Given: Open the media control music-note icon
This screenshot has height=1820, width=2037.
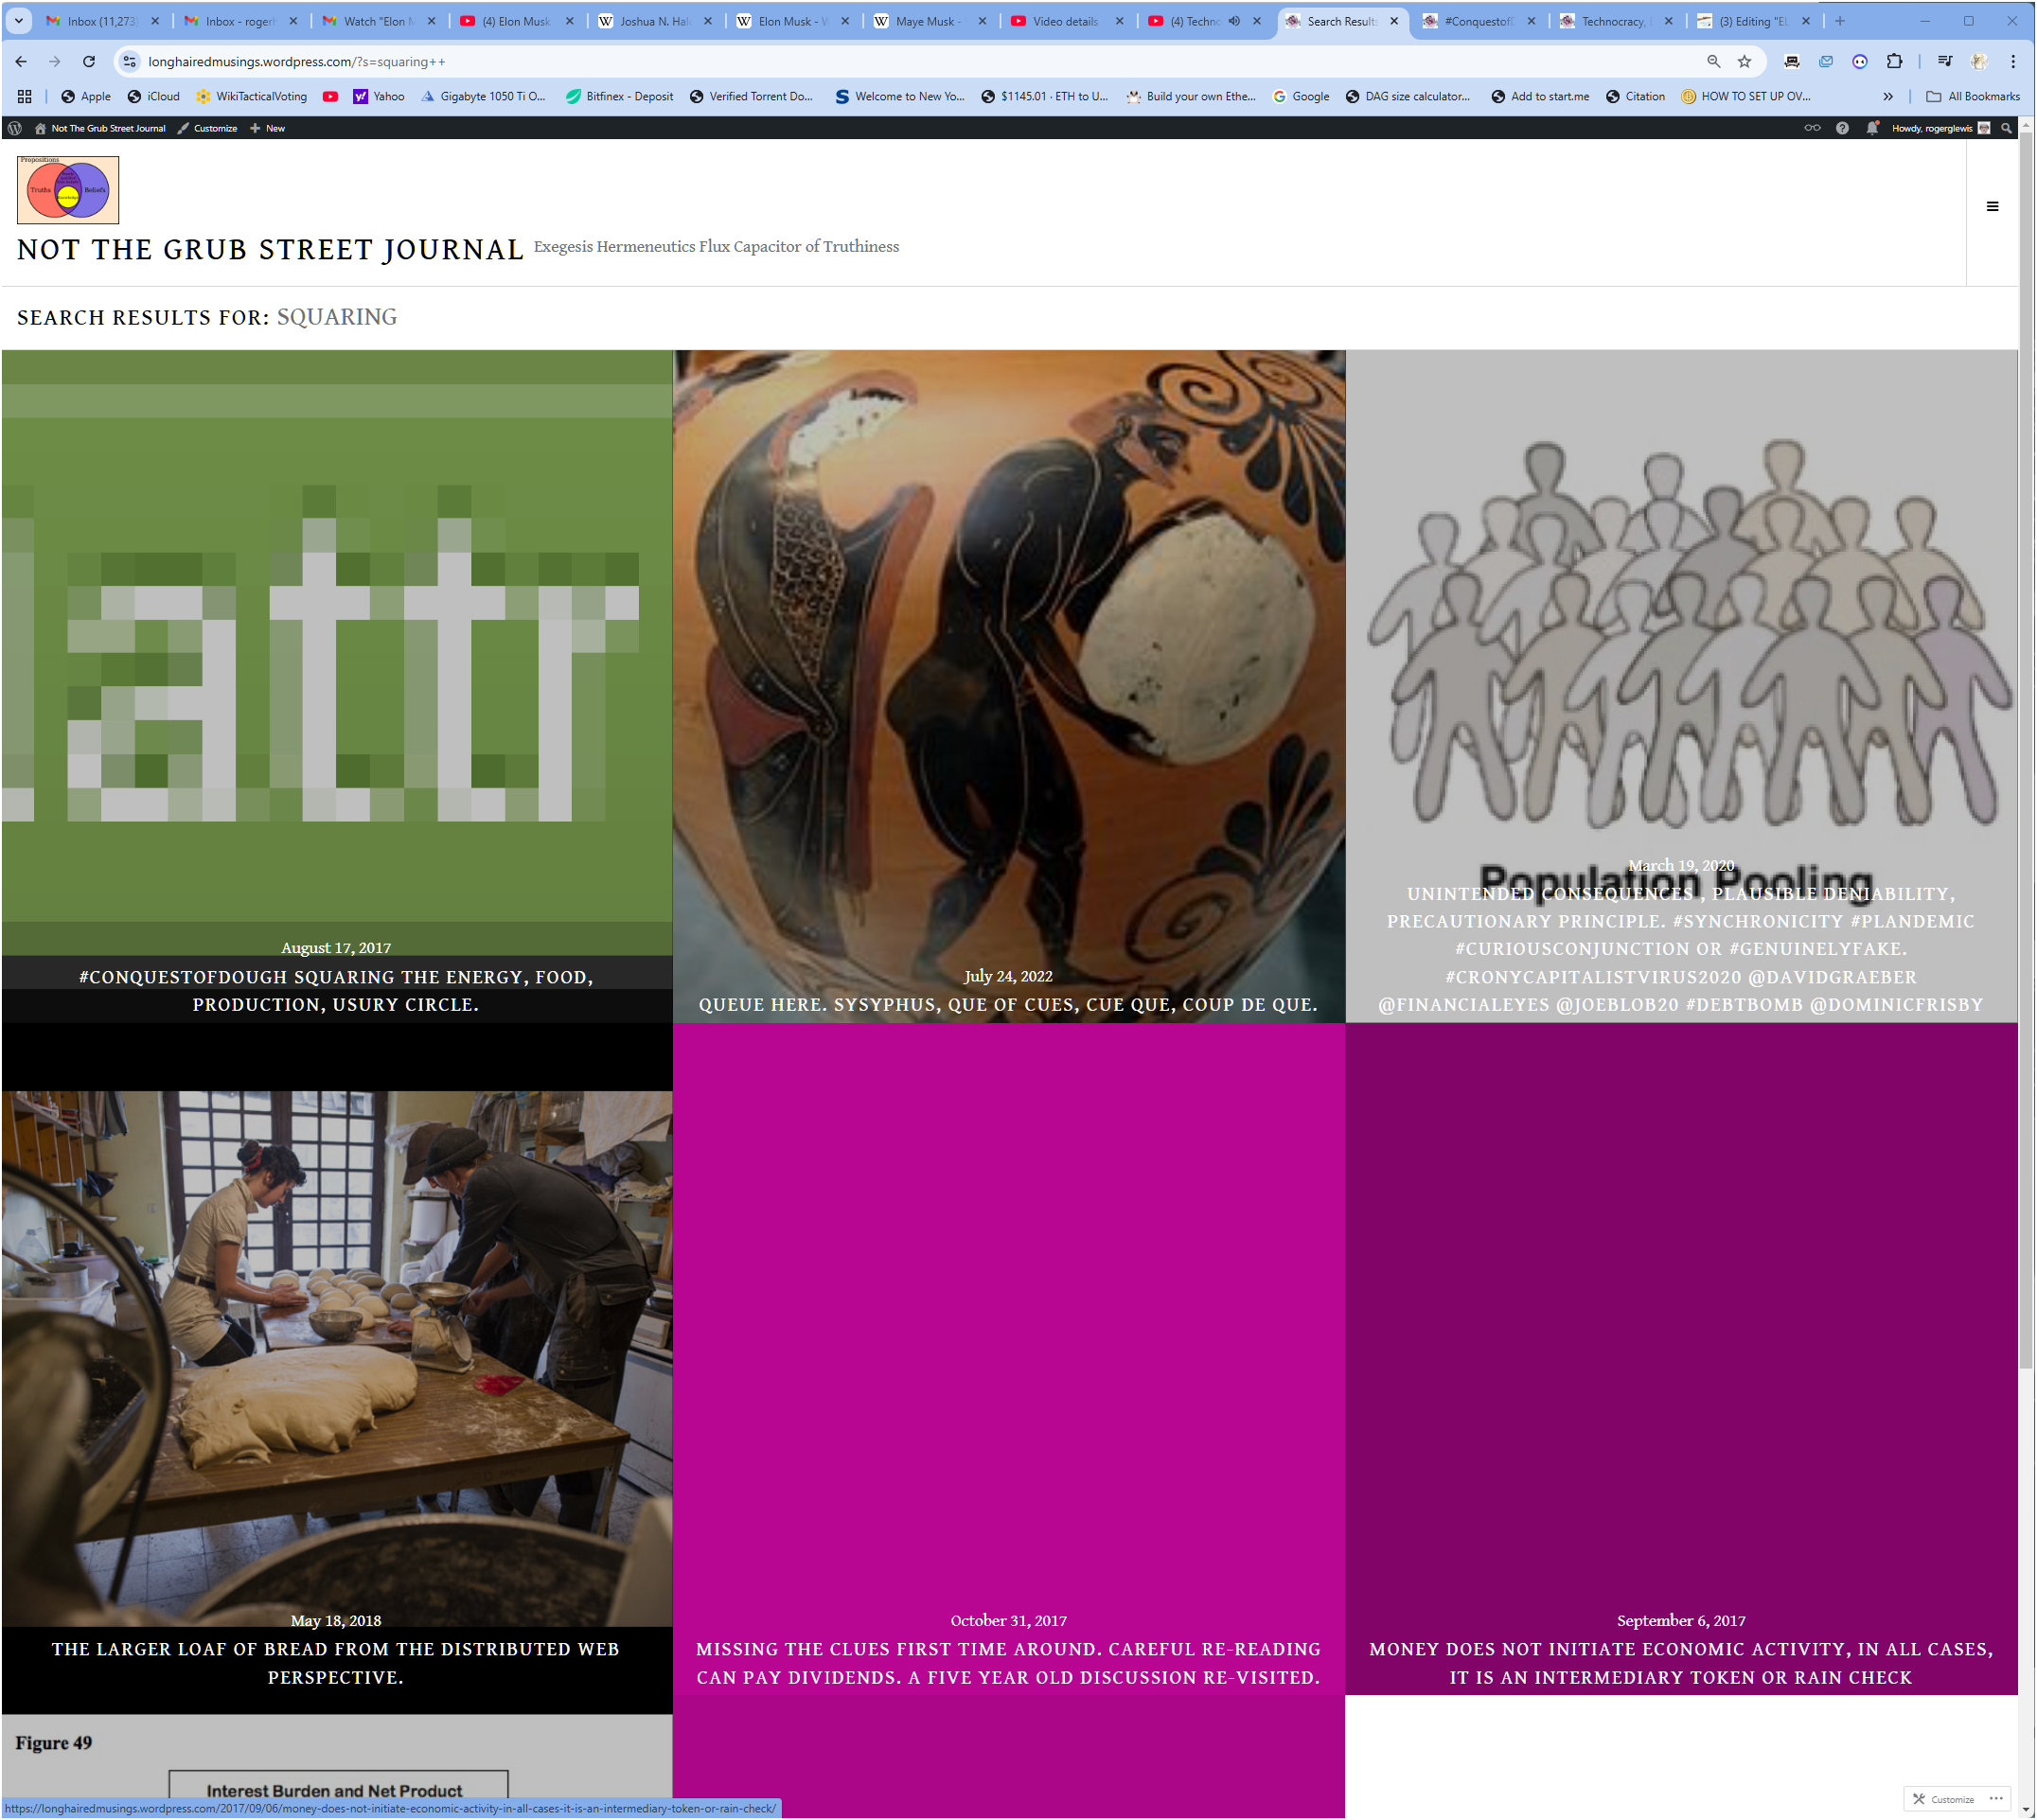Looking at the screenshot, I should coord(1944,62).
